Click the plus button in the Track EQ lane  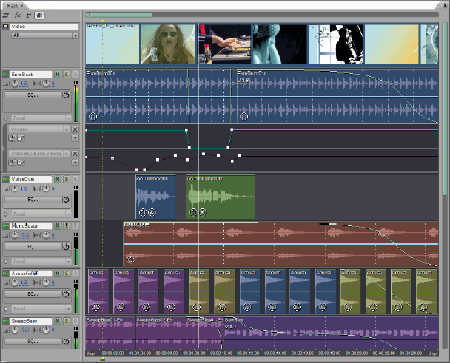(x=75, y=162)
